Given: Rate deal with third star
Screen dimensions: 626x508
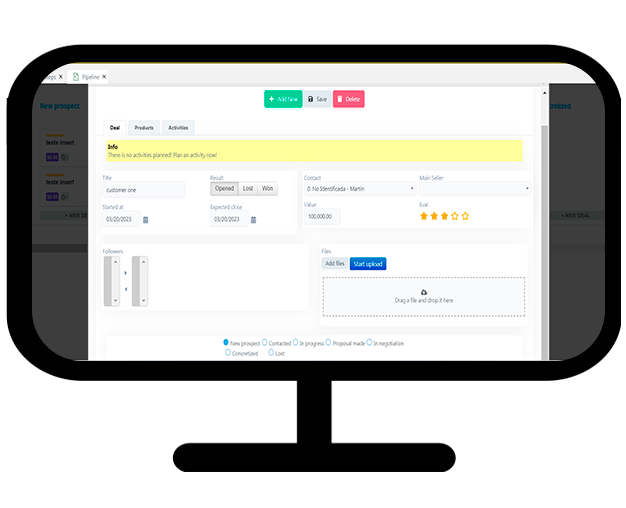Looking at the screenshot, I should point(444,216).
